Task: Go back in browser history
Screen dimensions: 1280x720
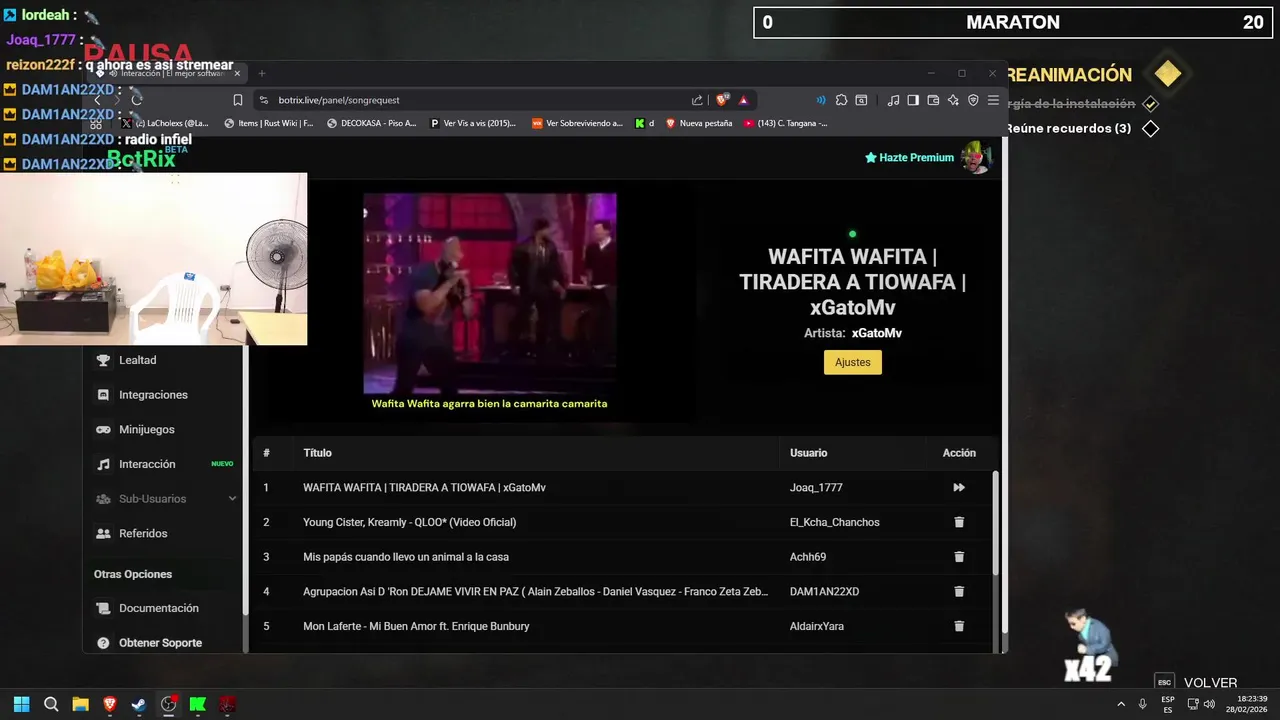Action: [97, 100]
